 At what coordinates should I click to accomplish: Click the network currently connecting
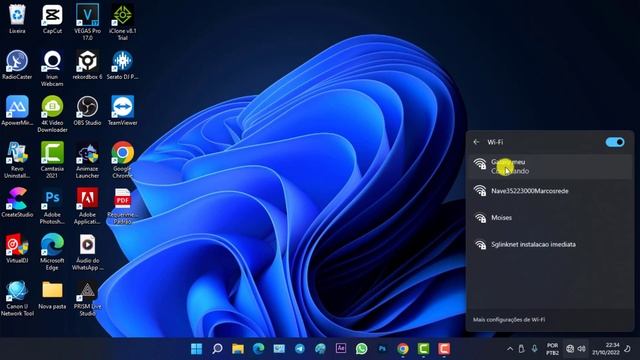tap(550, 167)
